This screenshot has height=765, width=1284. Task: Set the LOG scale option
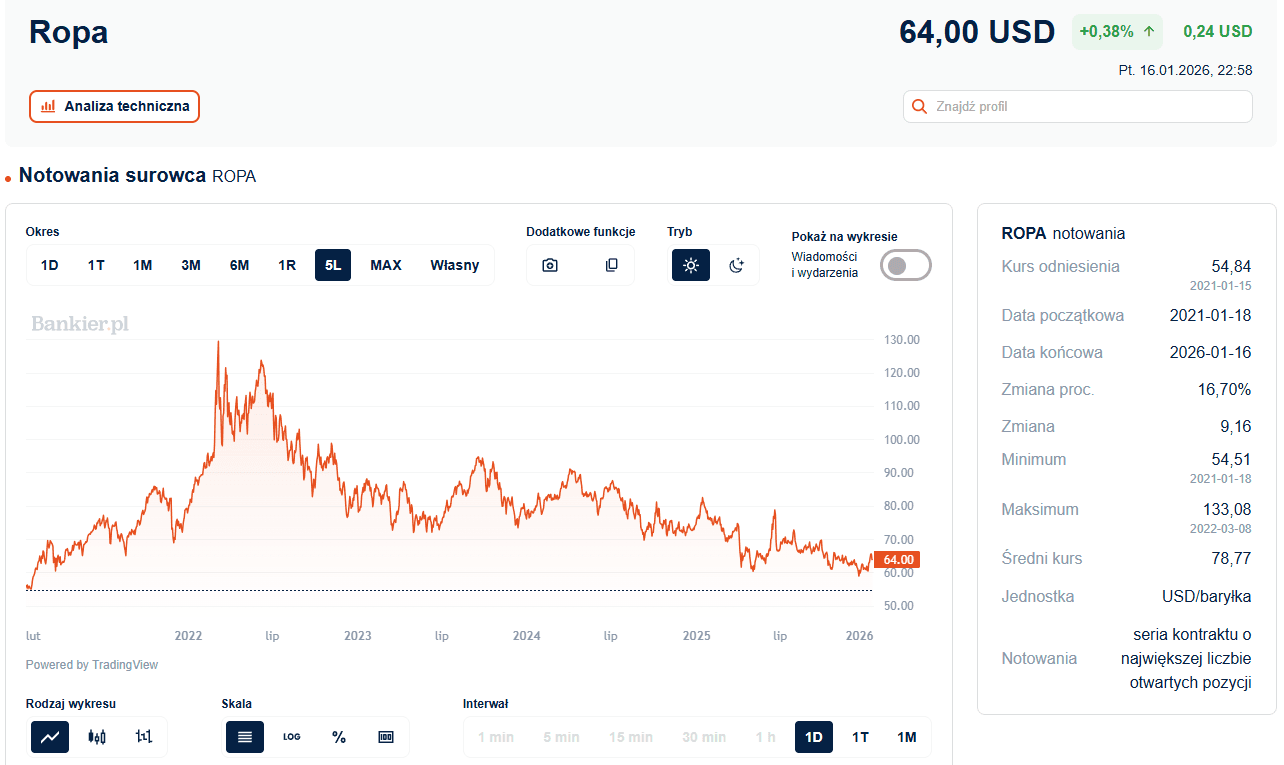[292, 737]
